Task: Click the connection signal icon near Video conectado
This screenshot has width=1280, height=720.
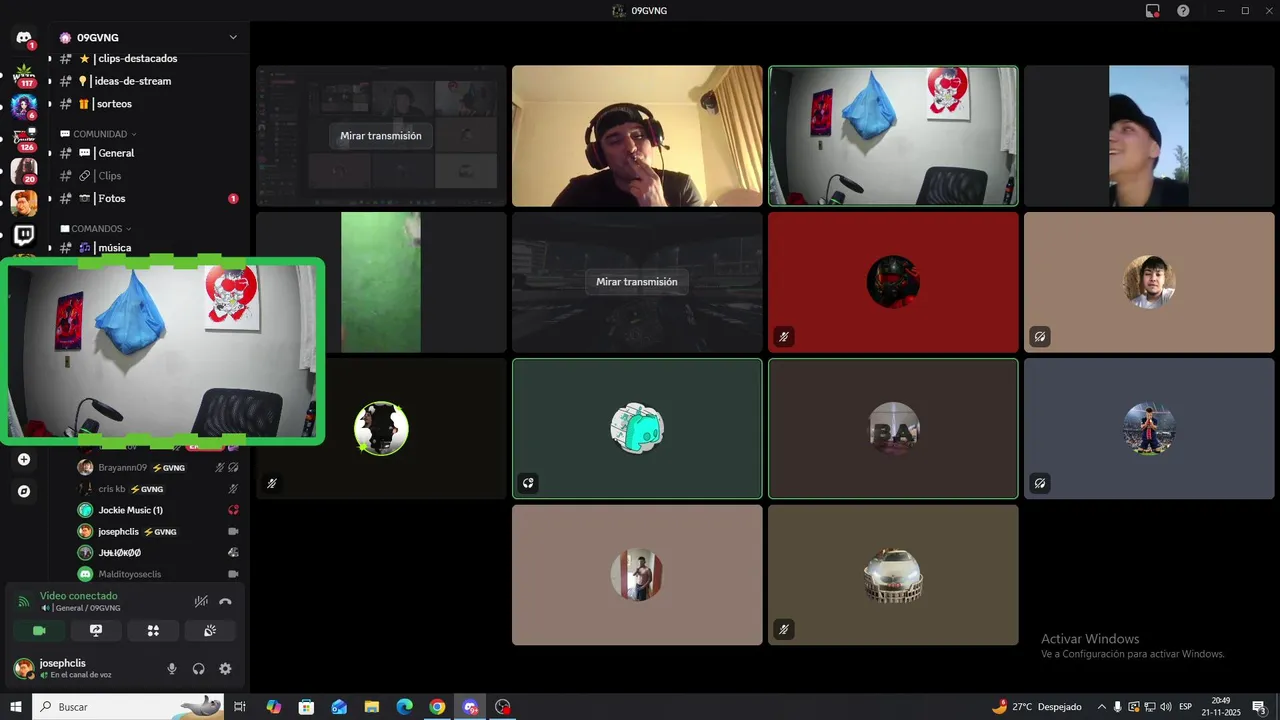Action: point(24,601)
